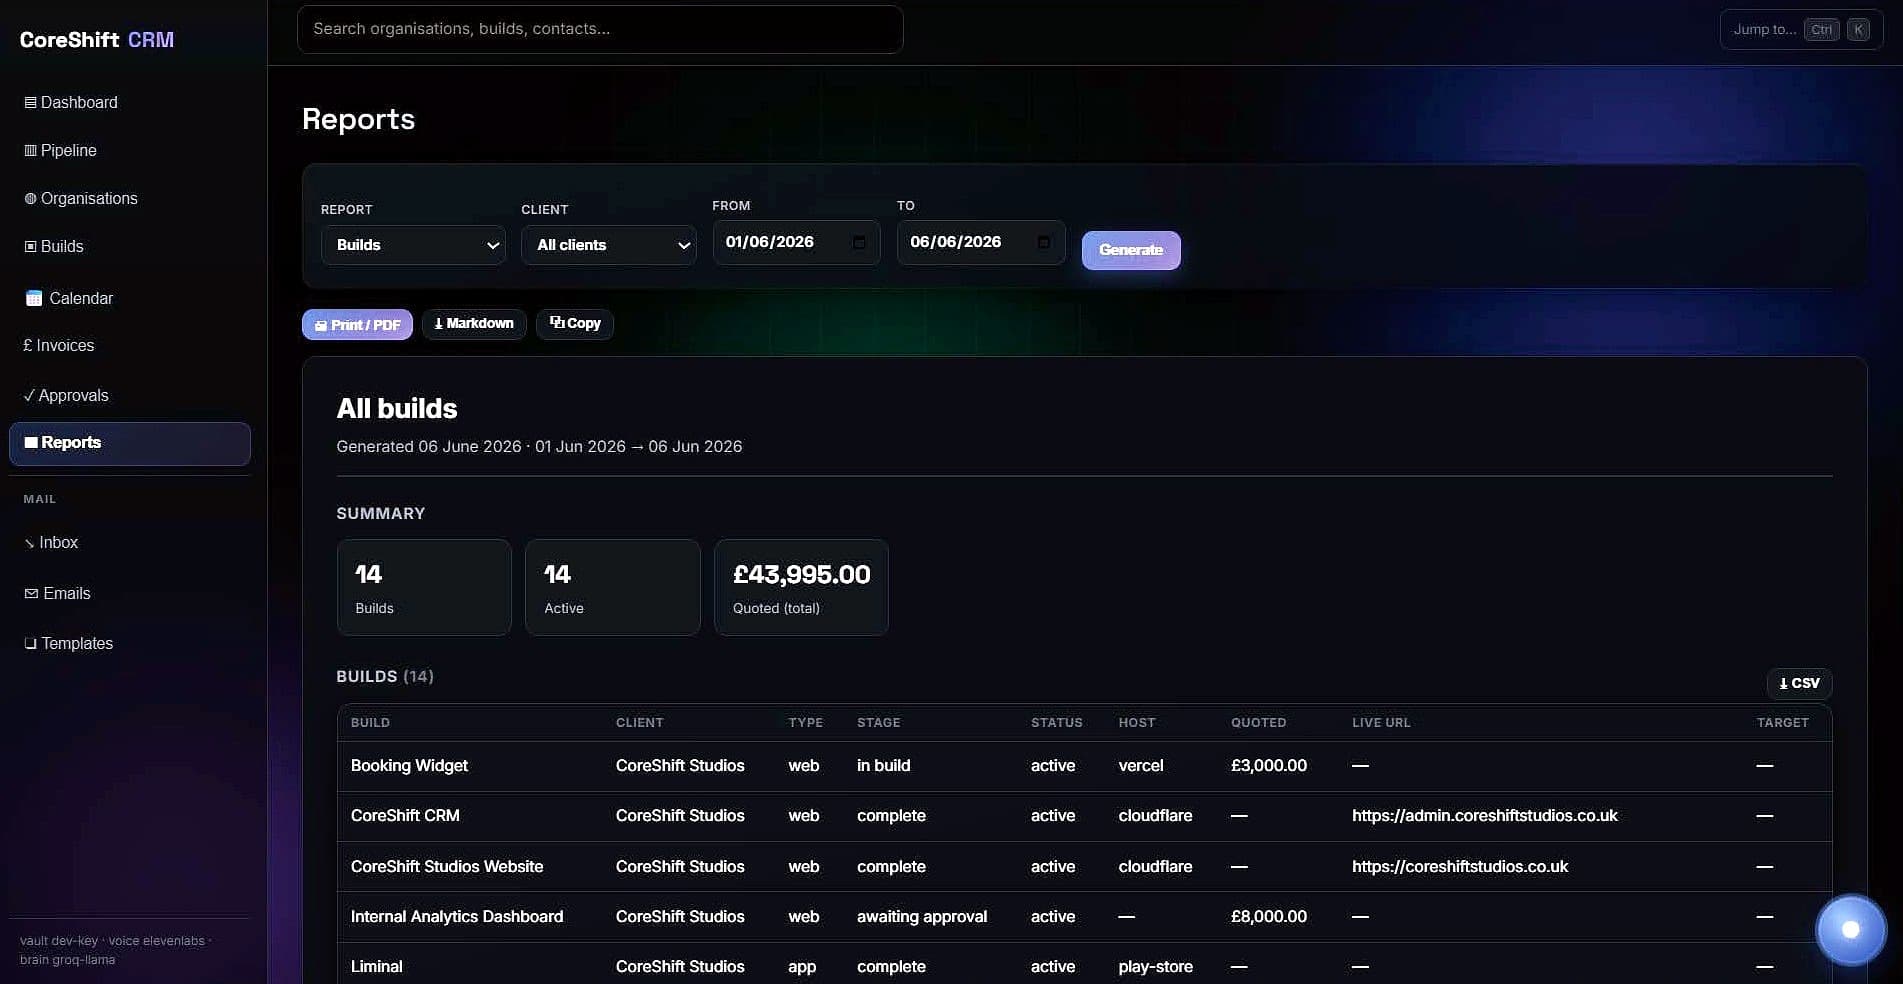Export builds table as CSV
This screenshot has height=984, width=1903.
point(1799,683)
